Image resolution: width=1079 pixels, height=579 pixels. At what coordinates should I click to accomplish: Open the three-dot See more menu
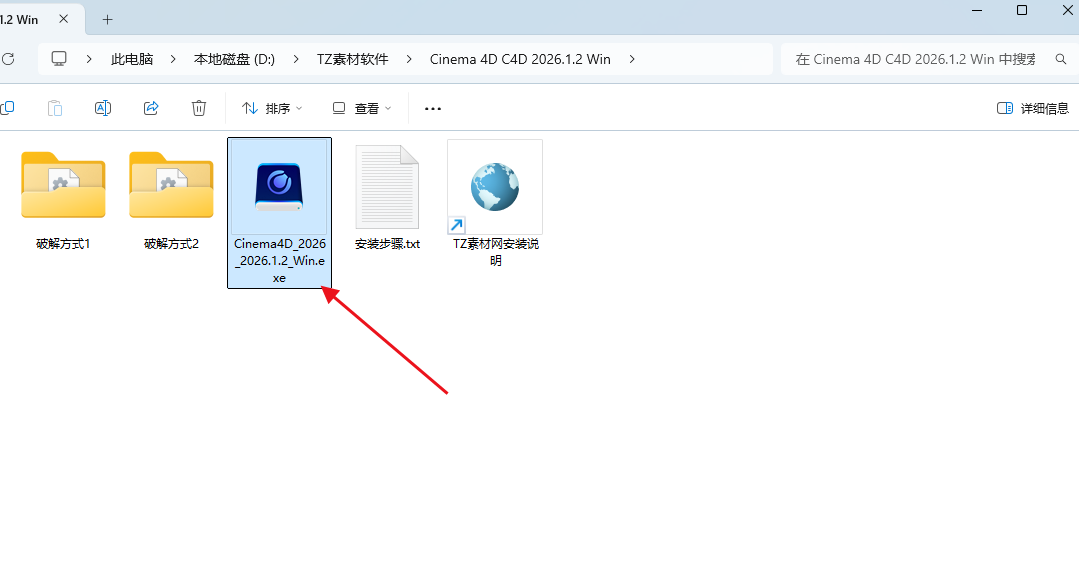(x=433, y=108)
